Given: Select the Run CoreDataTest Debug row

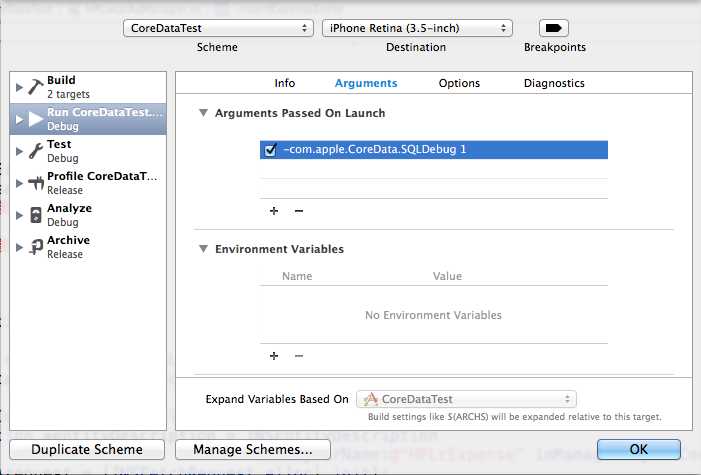Looking at the screenshot, I should pyautogui.click(x=88, y=119).
